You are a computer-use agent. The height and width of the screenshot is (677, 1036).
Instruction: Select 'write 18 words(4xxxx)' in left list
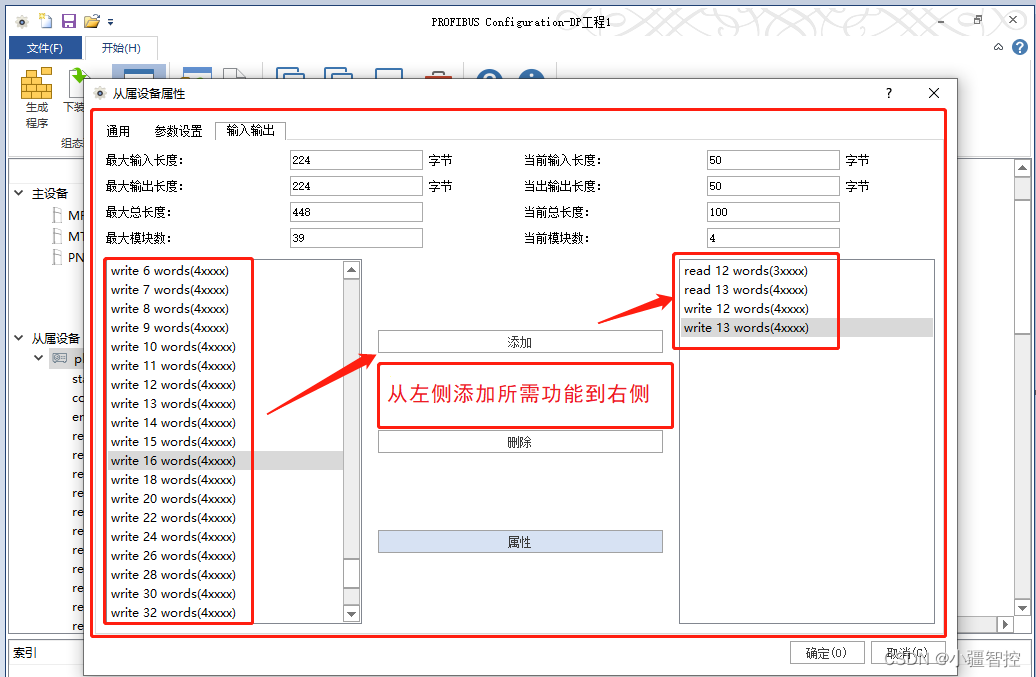pyautogui.click(x=225, y=480)
